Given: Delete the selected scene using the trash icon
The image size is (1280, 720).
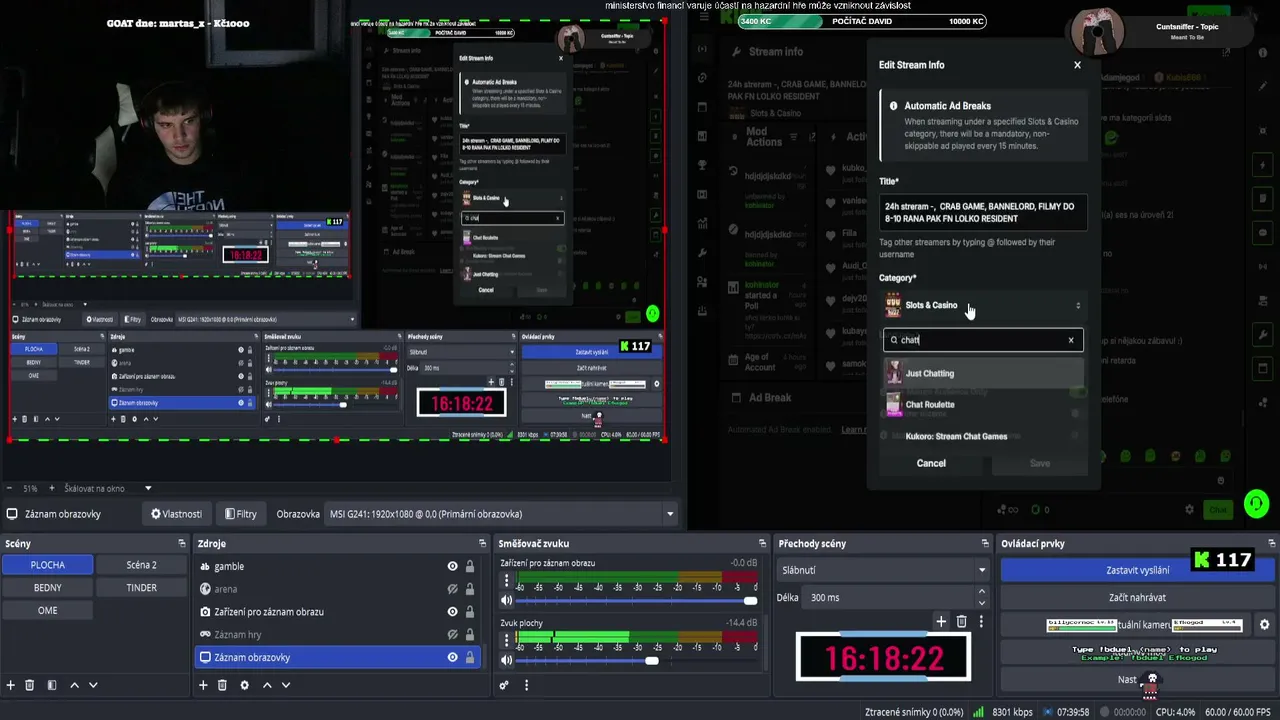Looking at the screenshot, I should 30,685.
